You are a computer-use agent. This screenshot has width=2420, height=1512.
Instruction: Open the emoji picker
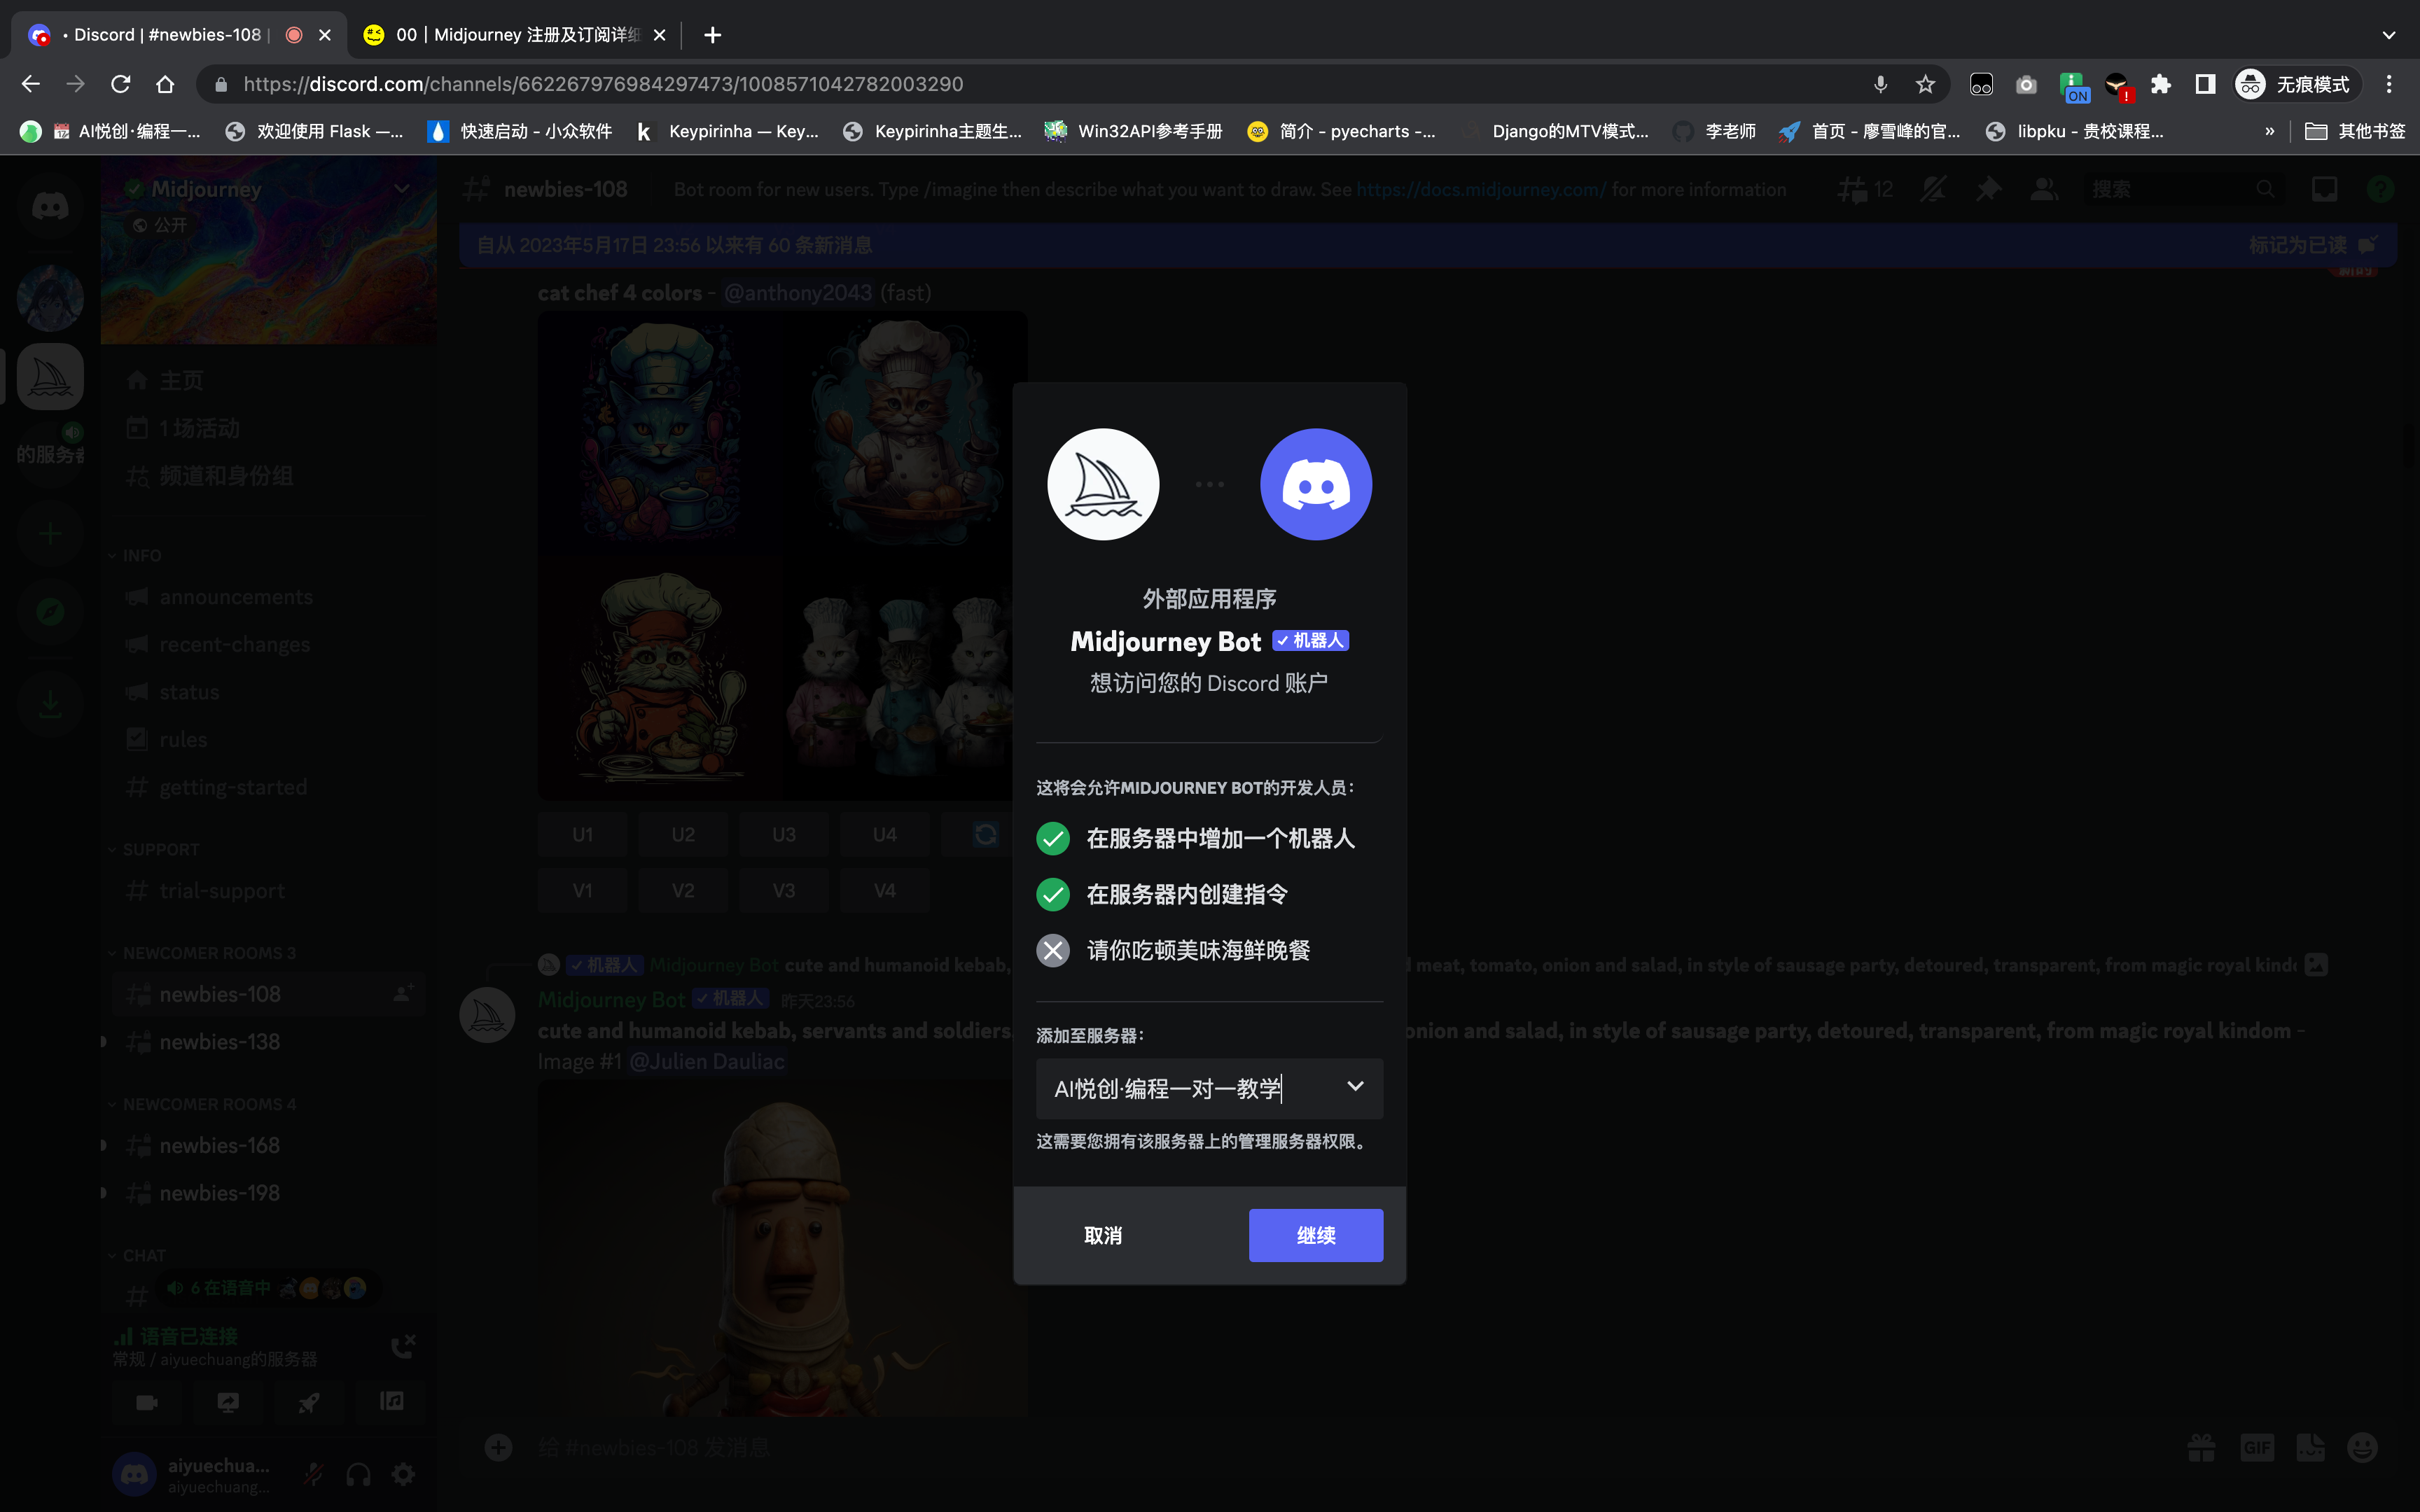coord(2362,1447)
